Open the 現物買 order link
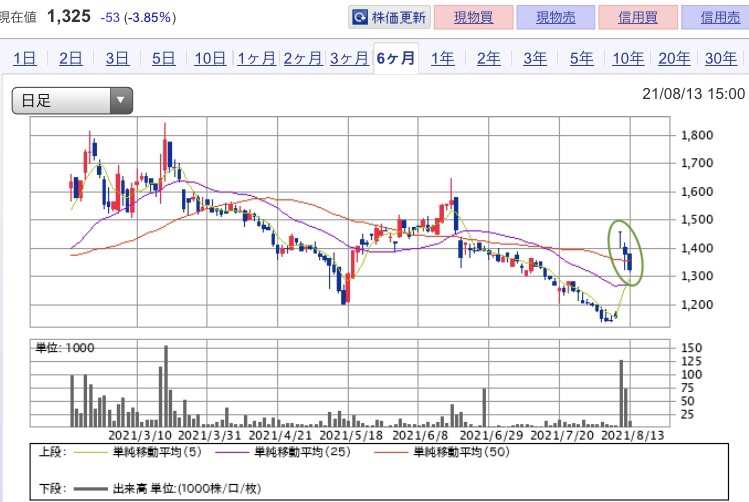The height and width of the screenshot is (502, 749). [473, 18]
